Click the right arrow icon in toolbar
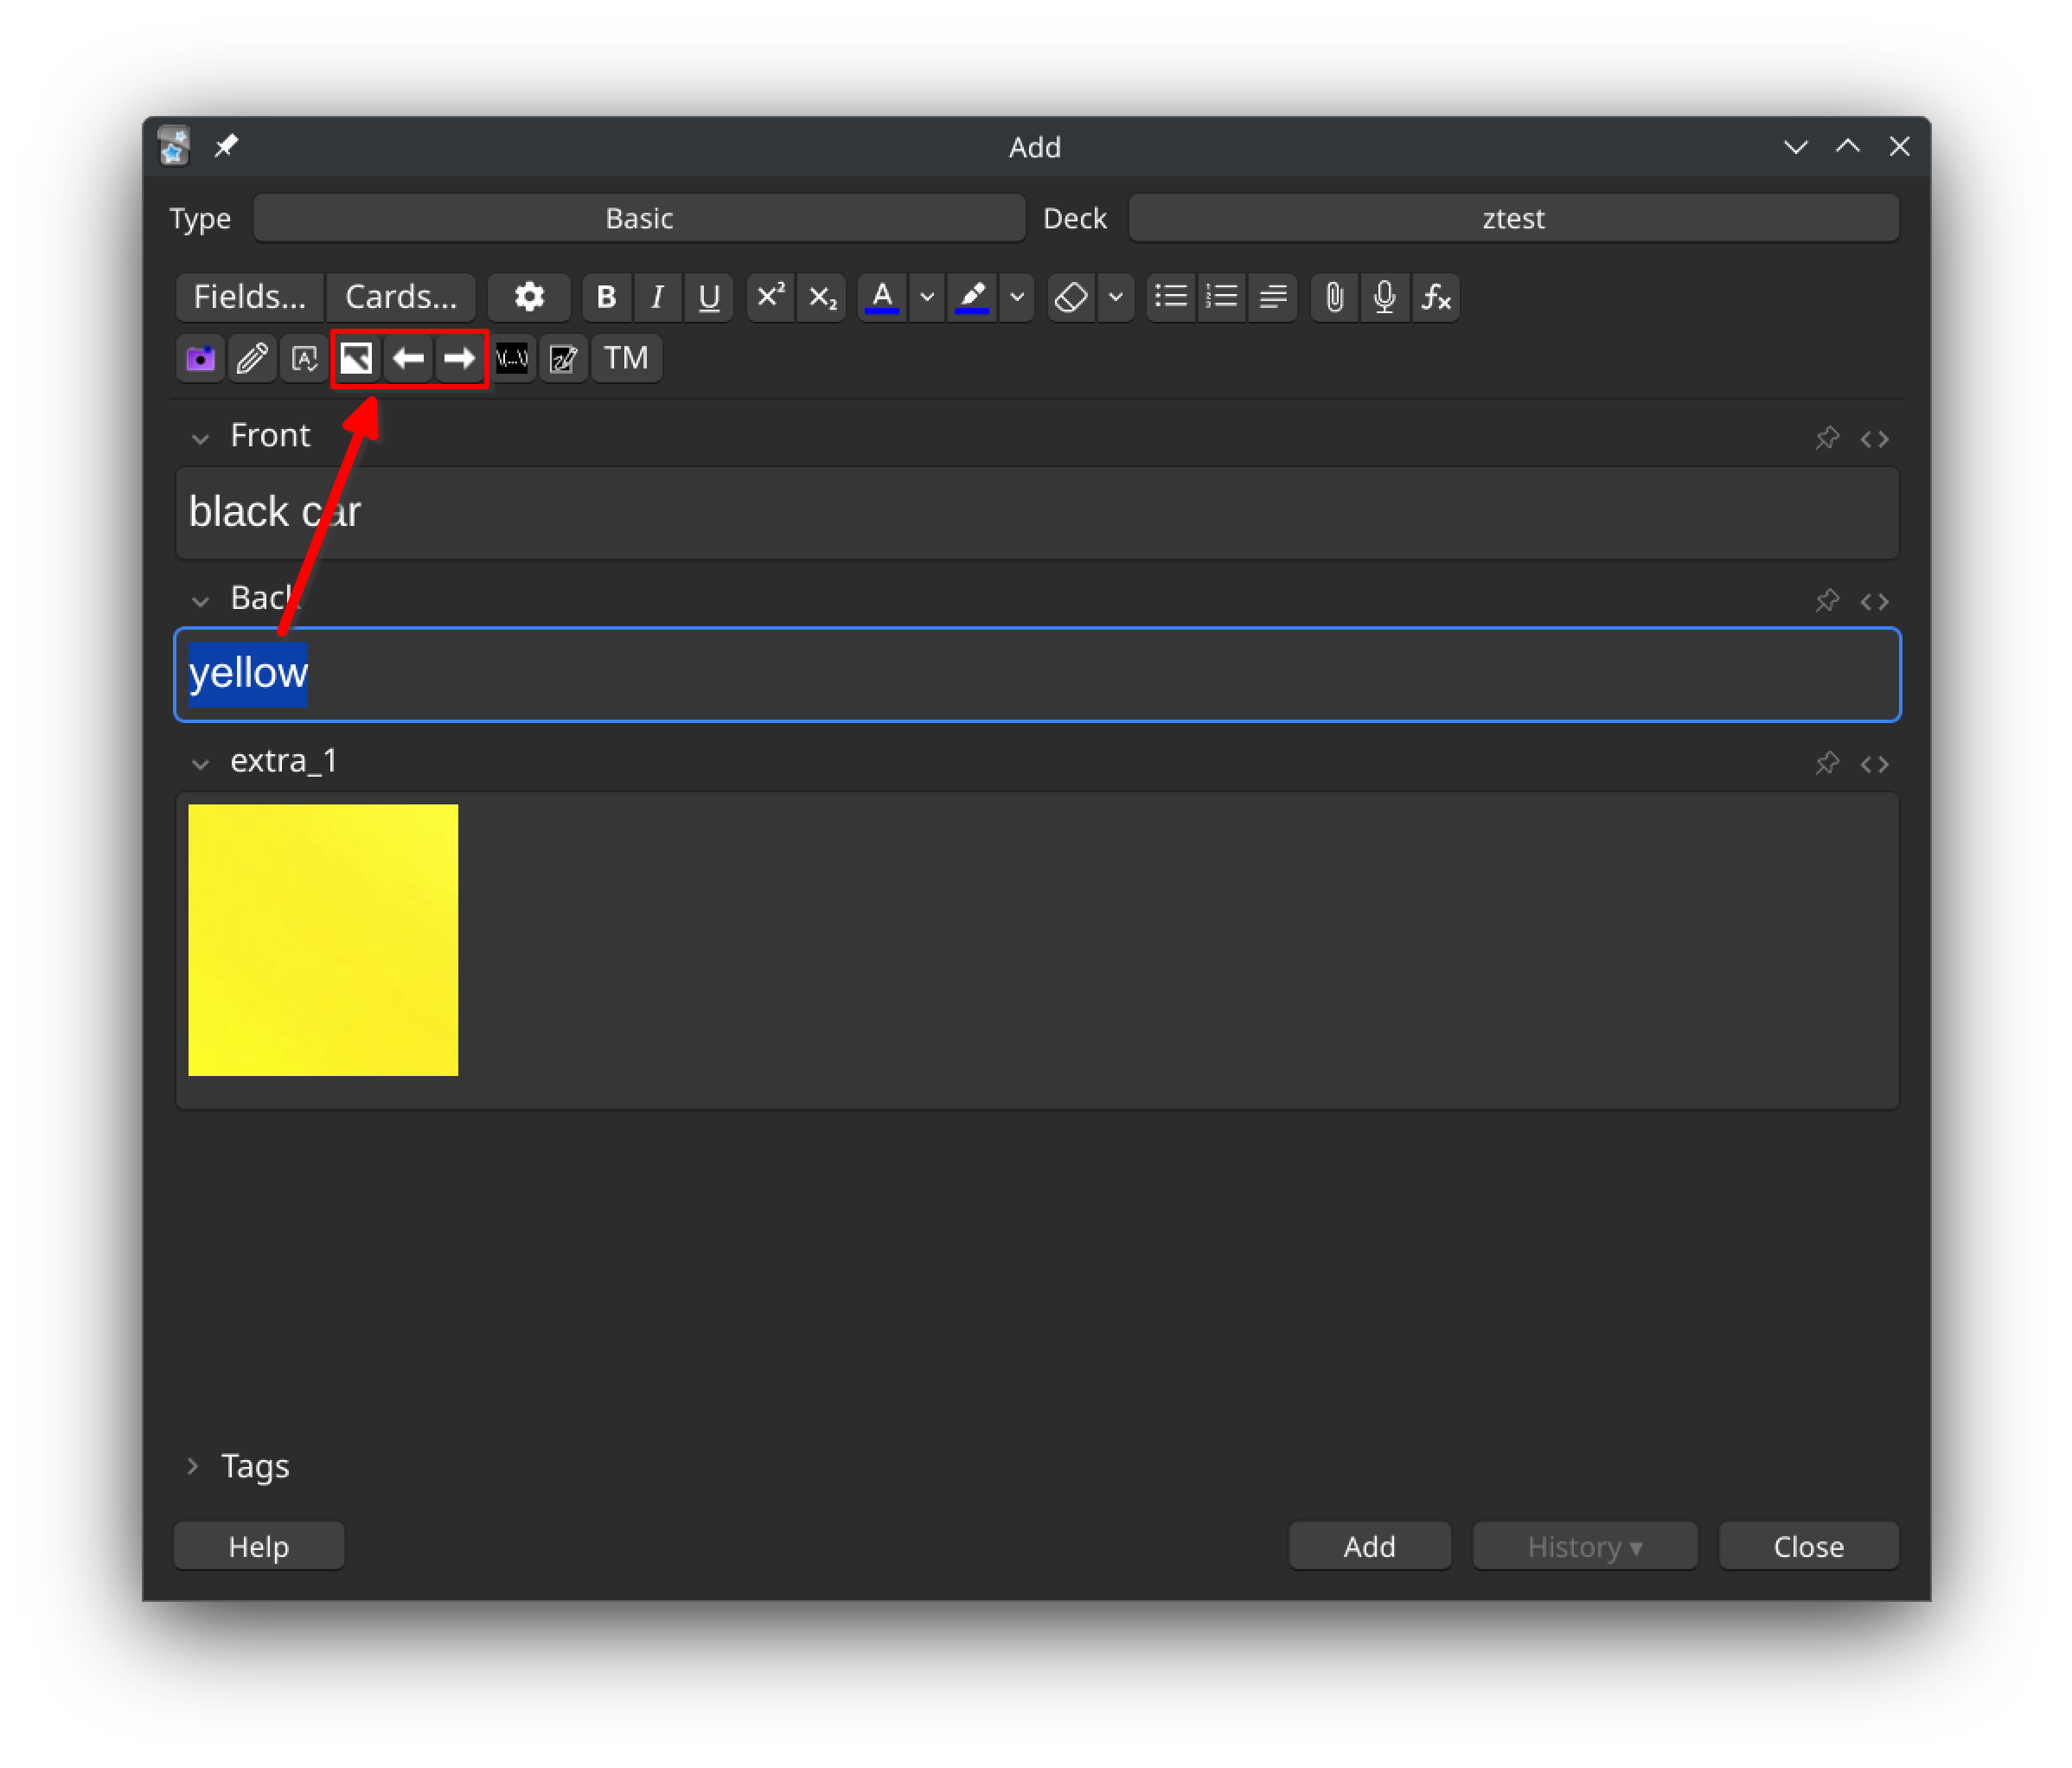This screenshot has width=2072, height=1768. click(x=460, y=358)
